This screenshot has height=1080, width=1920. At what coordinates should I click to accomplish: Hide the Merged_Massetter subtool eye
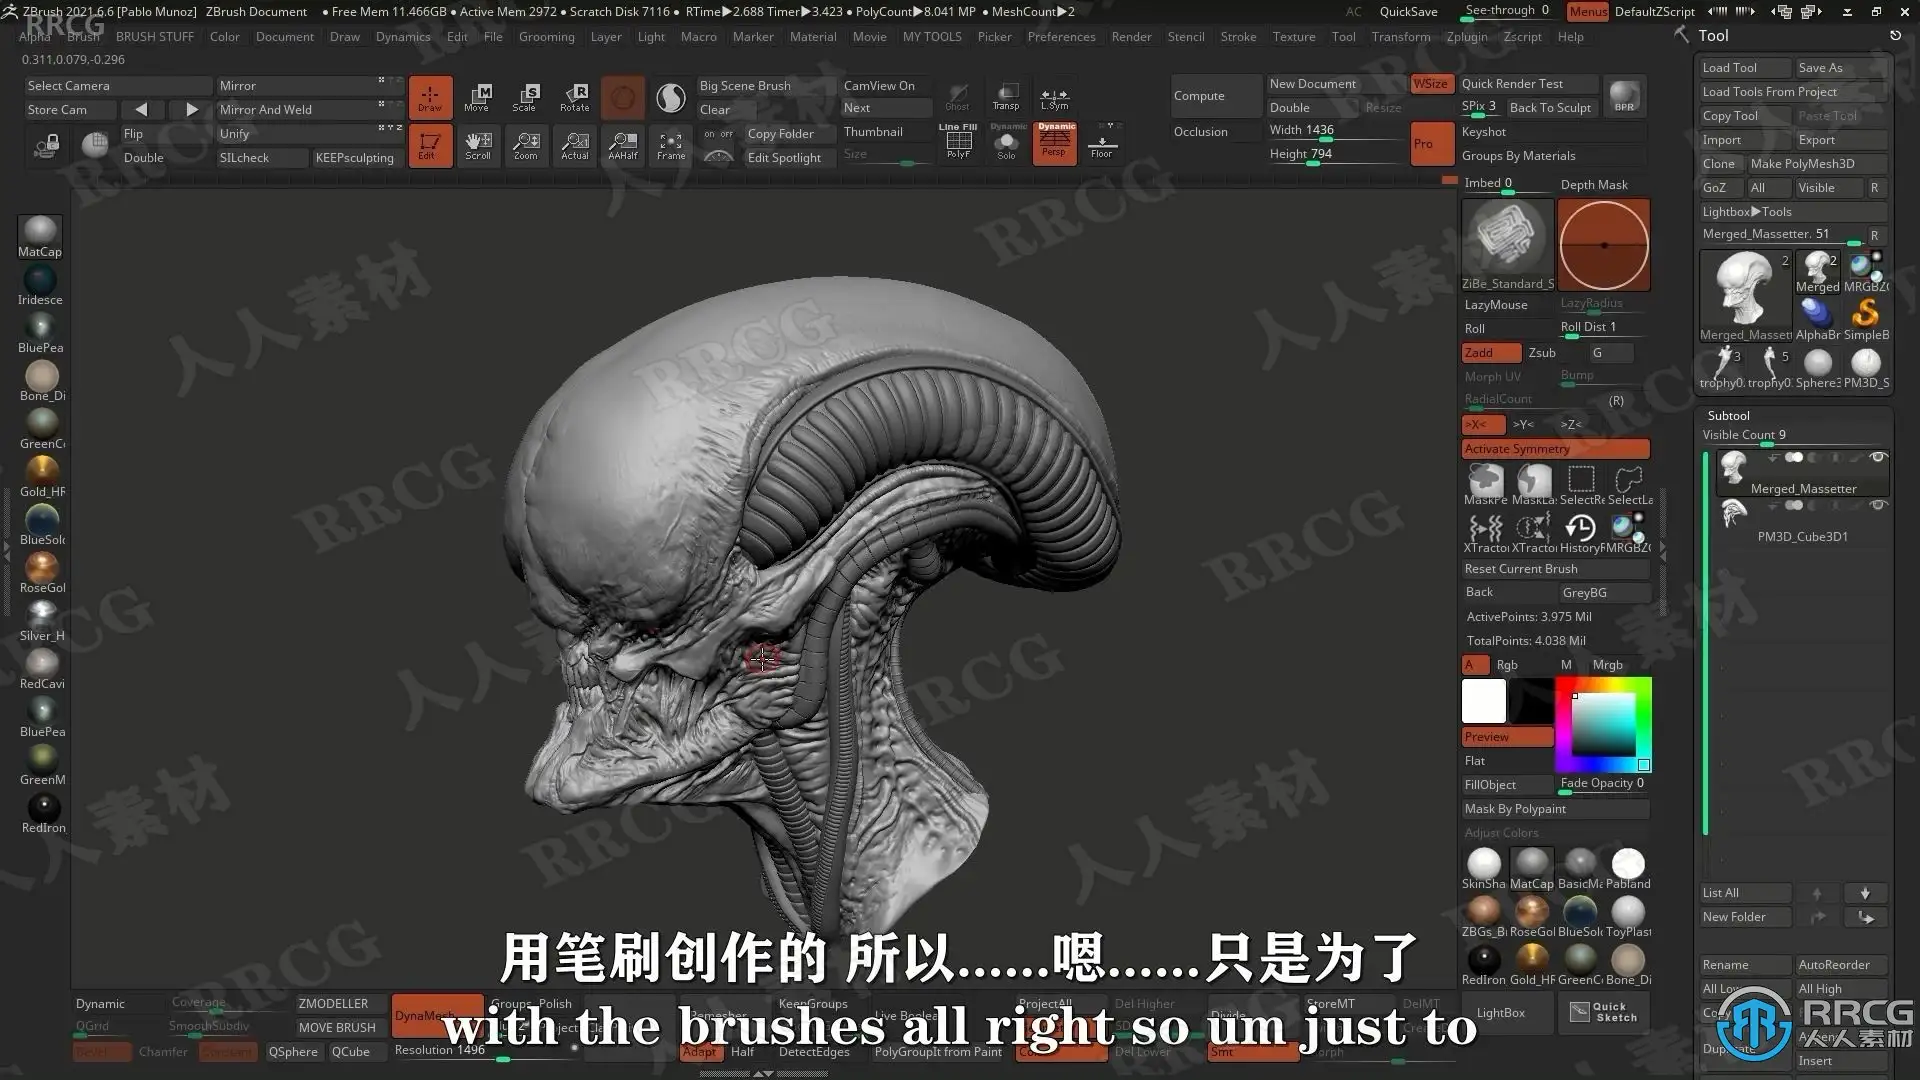(1878, 458)
